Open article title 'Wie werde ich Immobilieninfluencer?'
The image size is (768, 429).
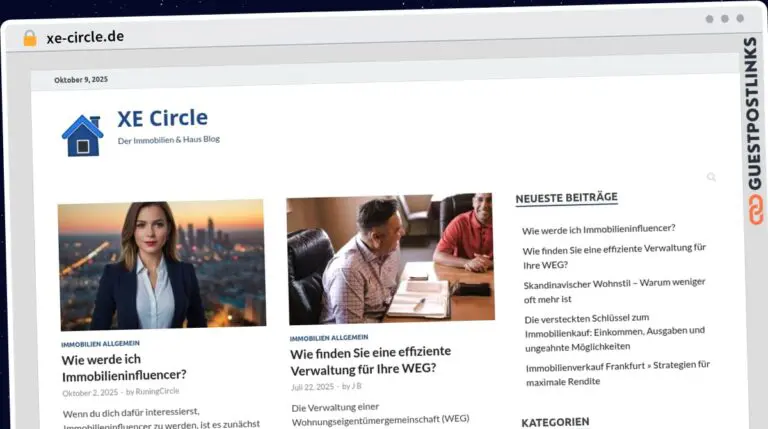point(124,367)
